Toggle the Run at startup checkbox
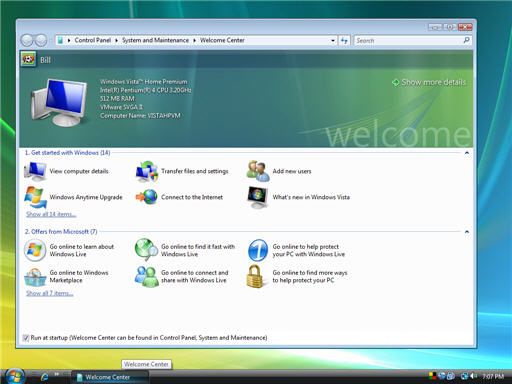 pyautogui.click(x=26, y=338)
